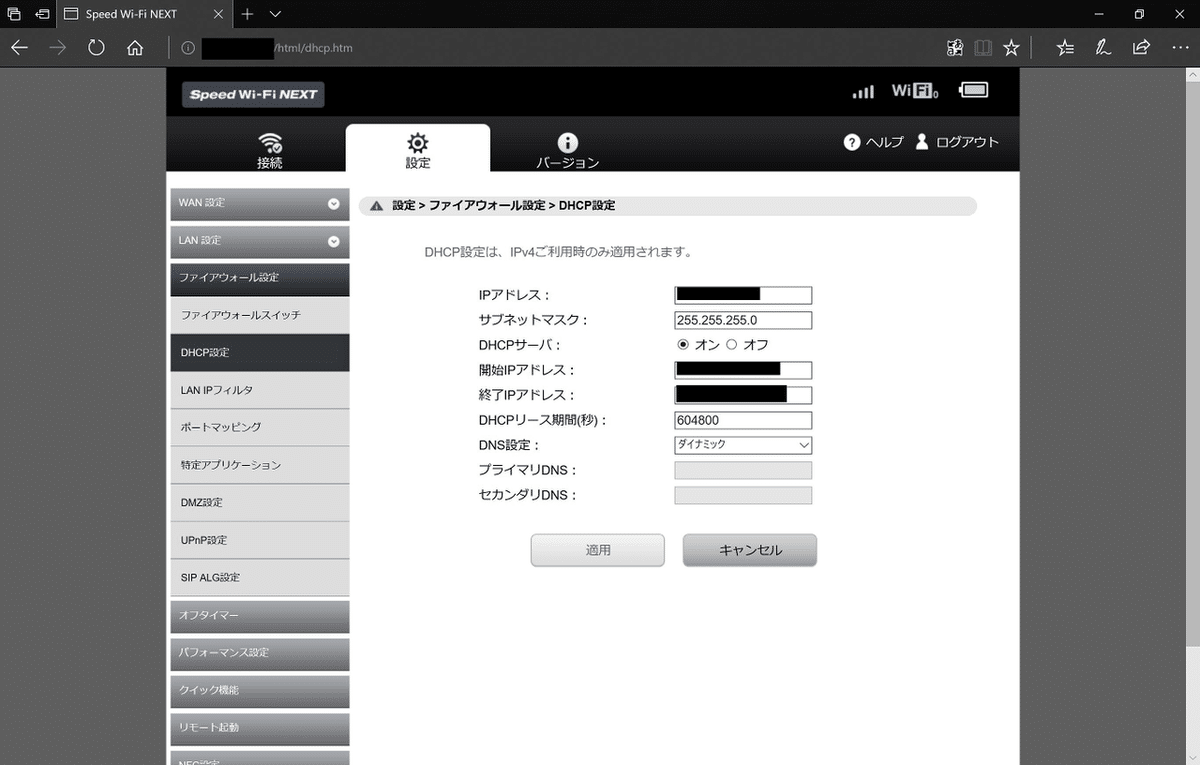Click ログアウト to log out
1200x765 pixels.
pyautogui.click(x=957, y=142)
